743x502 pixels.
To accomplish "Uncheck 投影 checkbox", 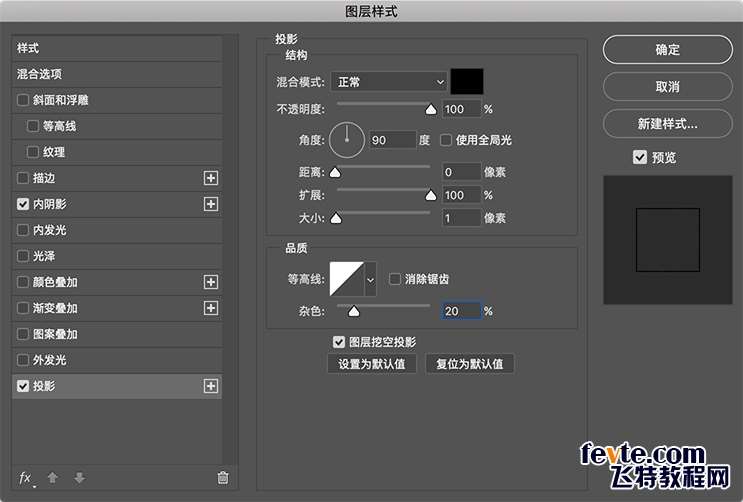I will pos(23,386).
